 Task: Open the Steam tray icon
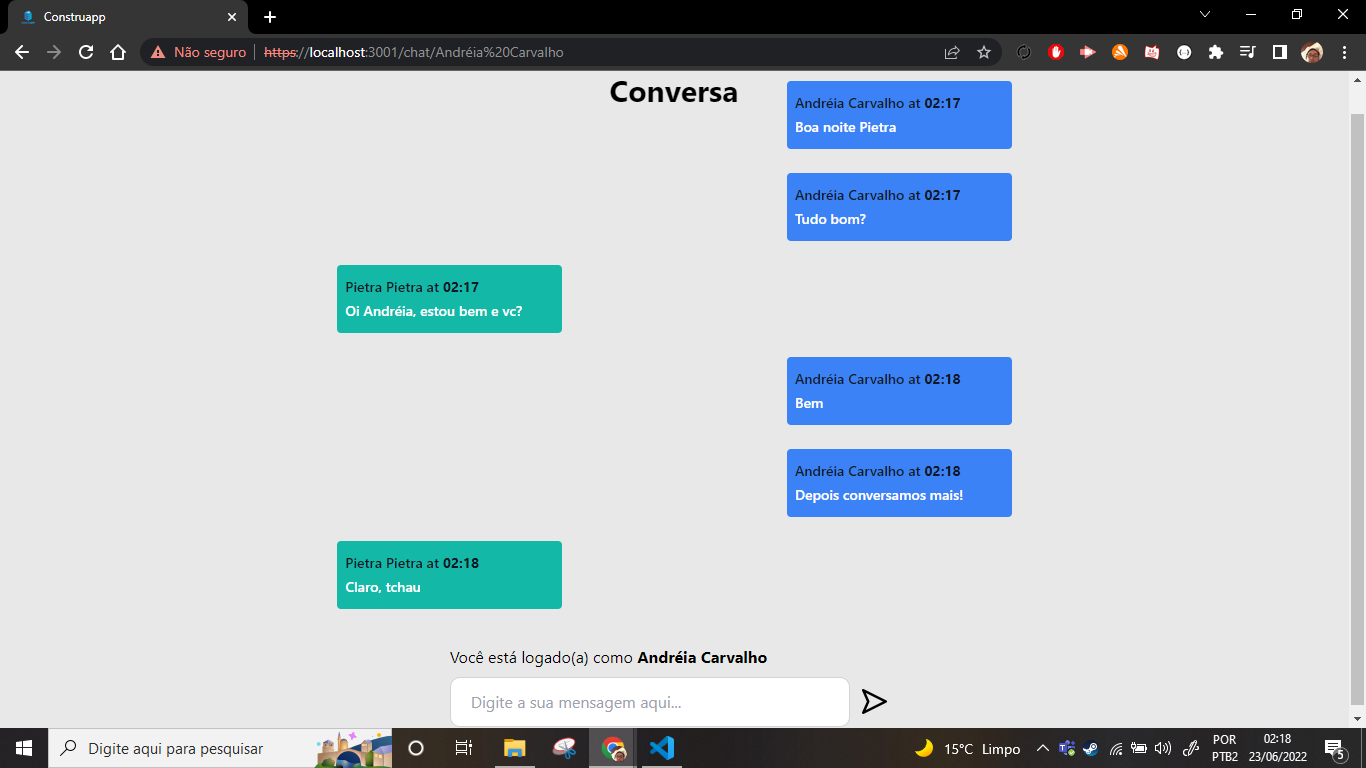(x=1090, y=748)
